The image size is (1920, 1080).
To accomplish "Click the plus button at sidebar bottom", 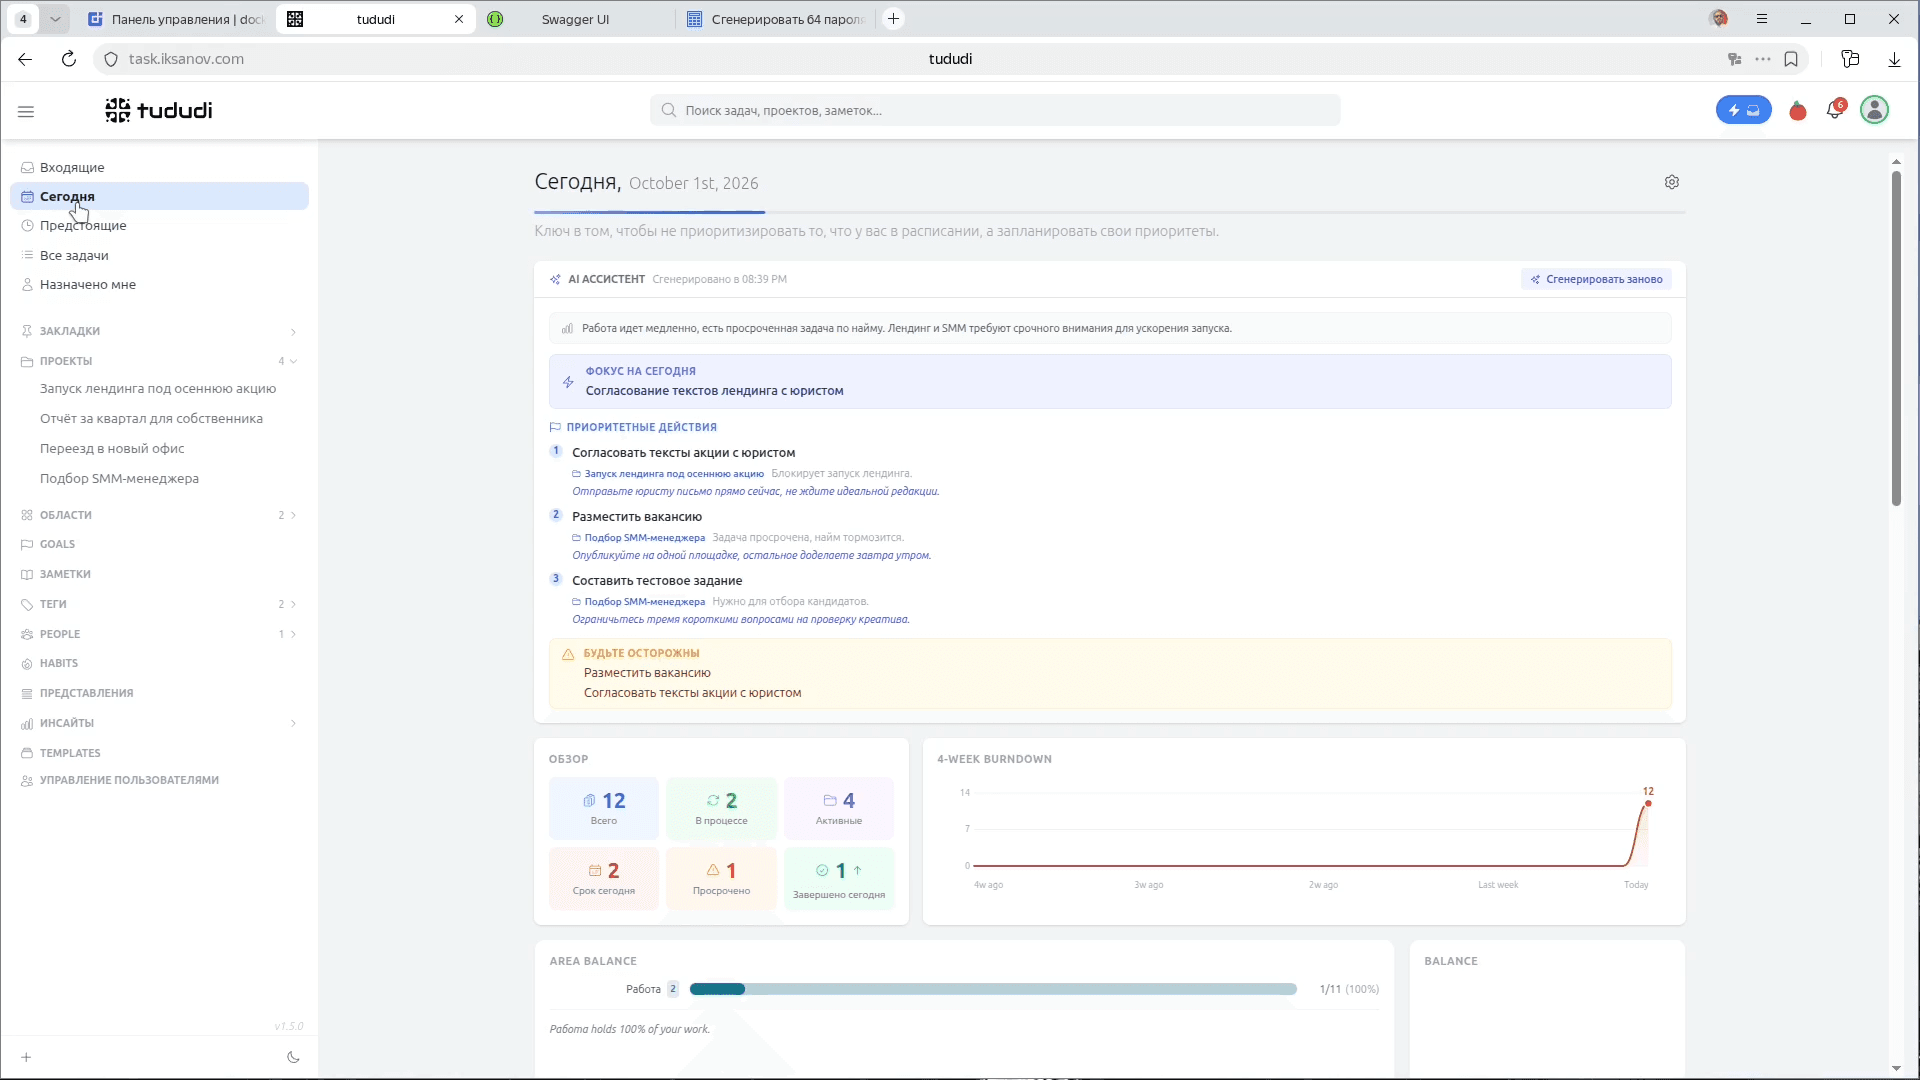I will coord(26,1057).
